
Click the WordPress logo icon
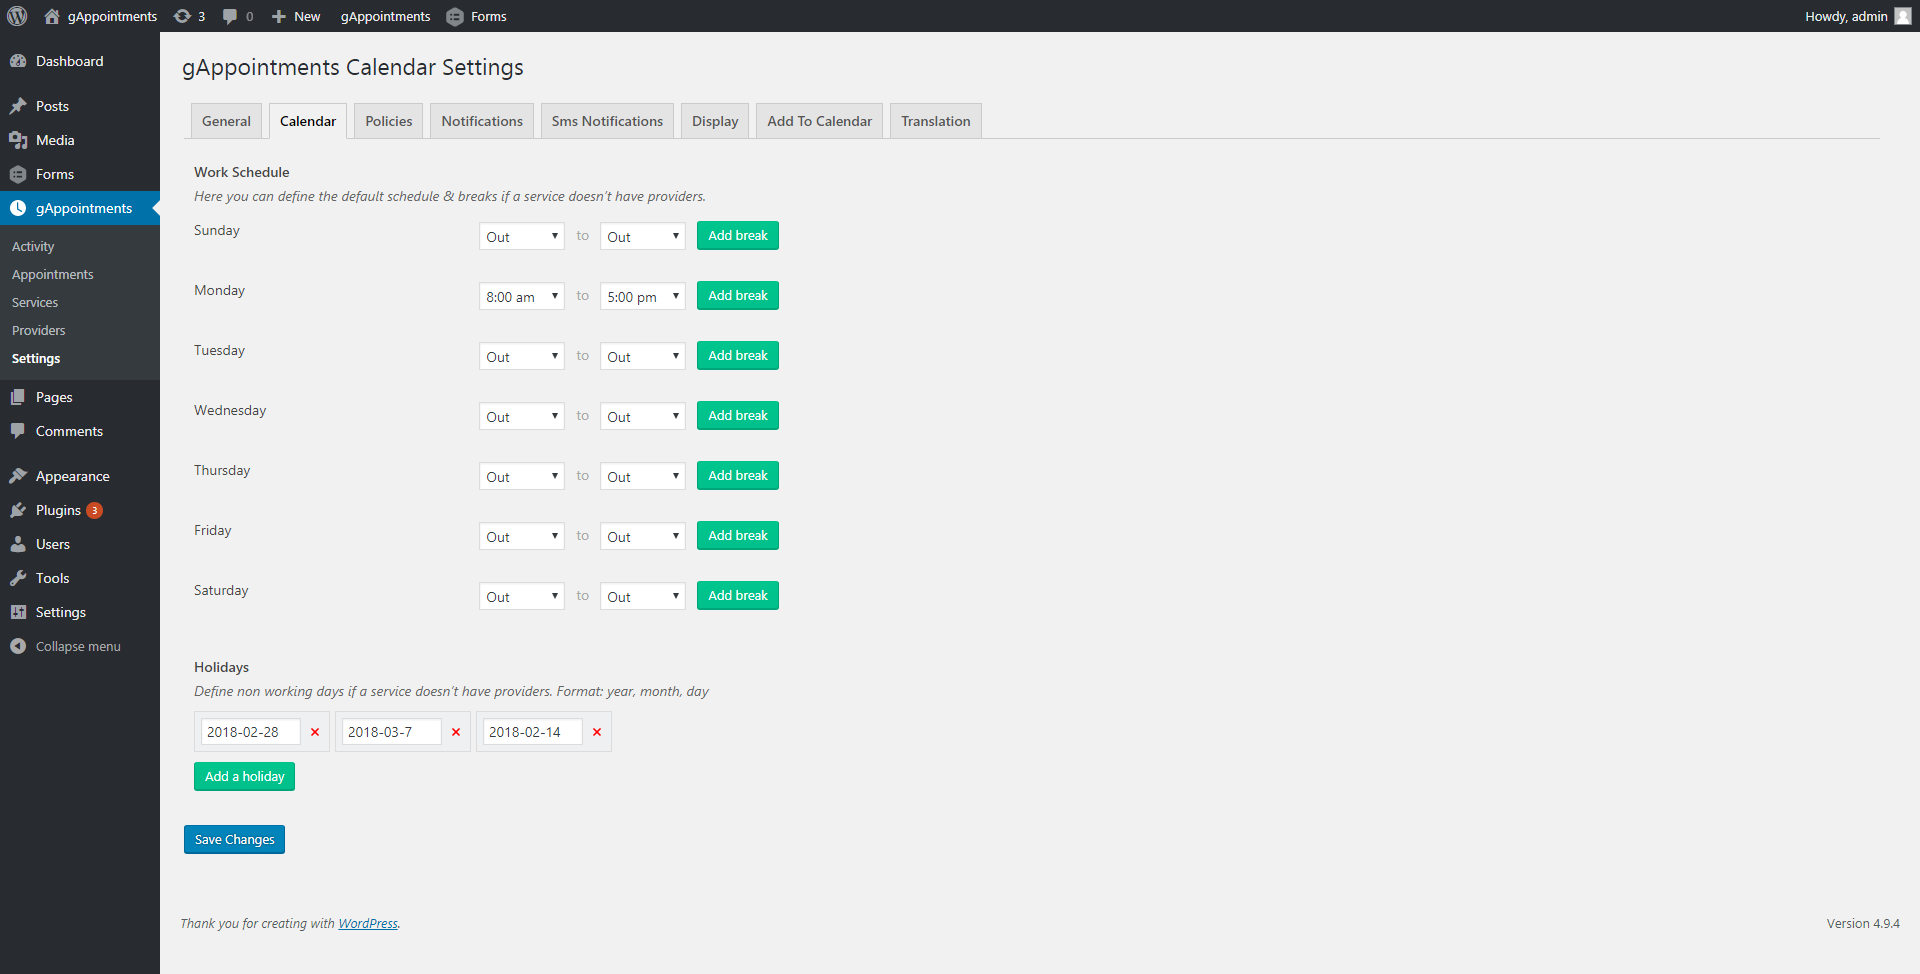click(x=17, y=16)
